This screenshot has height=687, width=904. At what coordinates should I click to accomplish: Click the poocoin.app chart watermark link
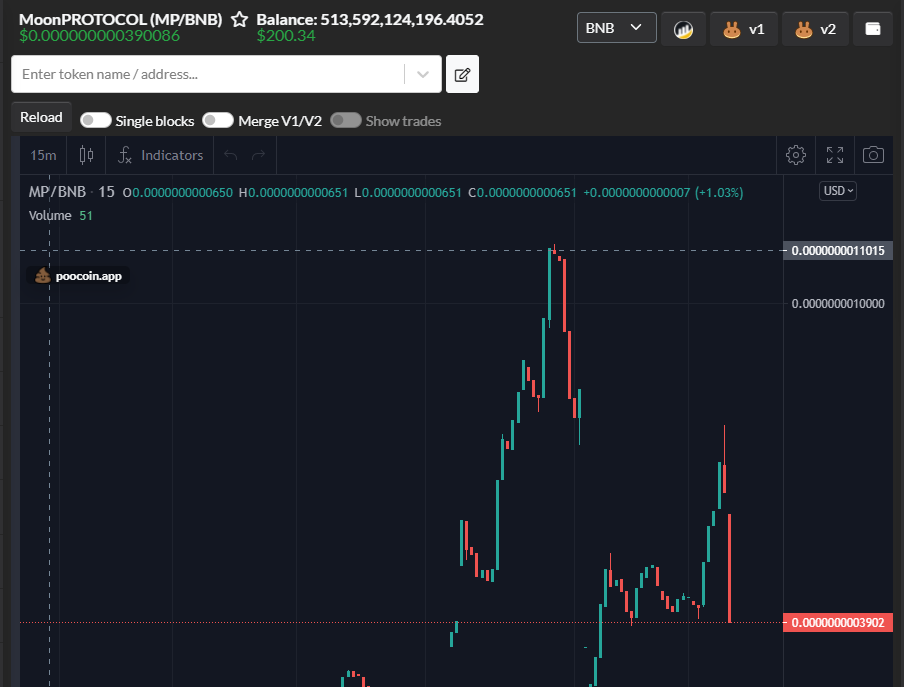point(78,276)
